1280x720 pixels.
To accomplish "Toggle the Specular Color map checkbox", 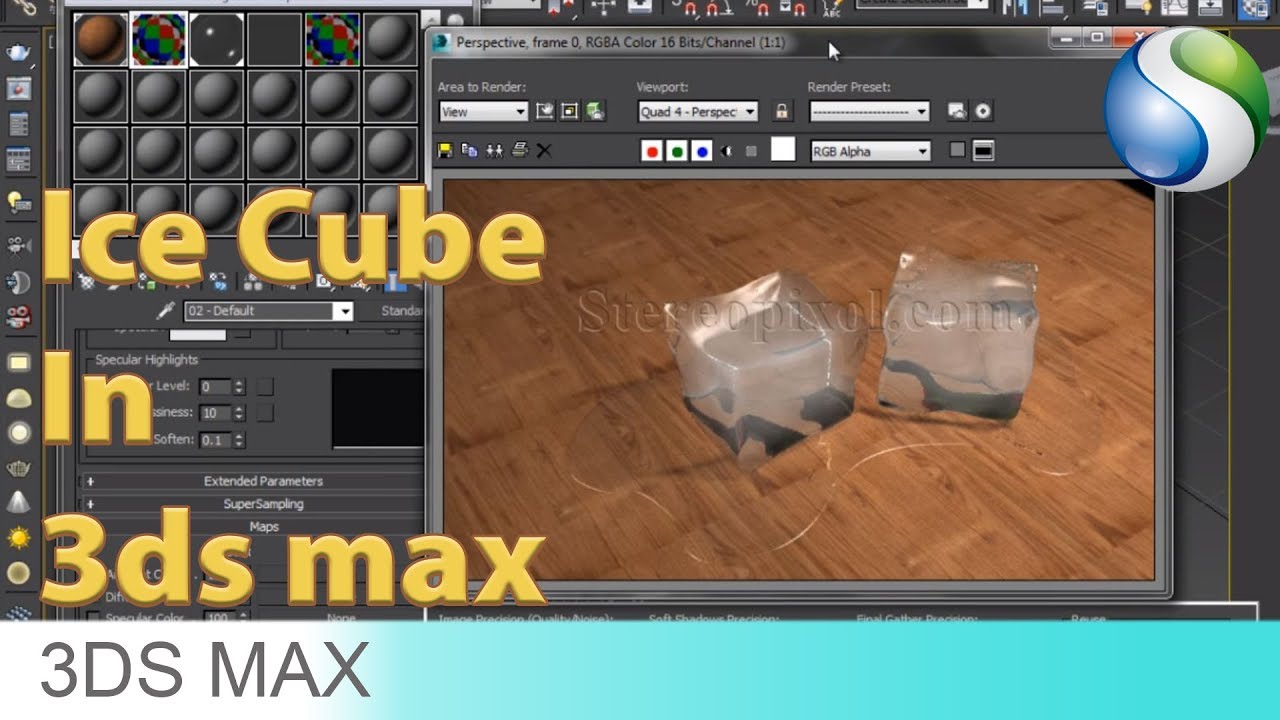I will point(93,618).
